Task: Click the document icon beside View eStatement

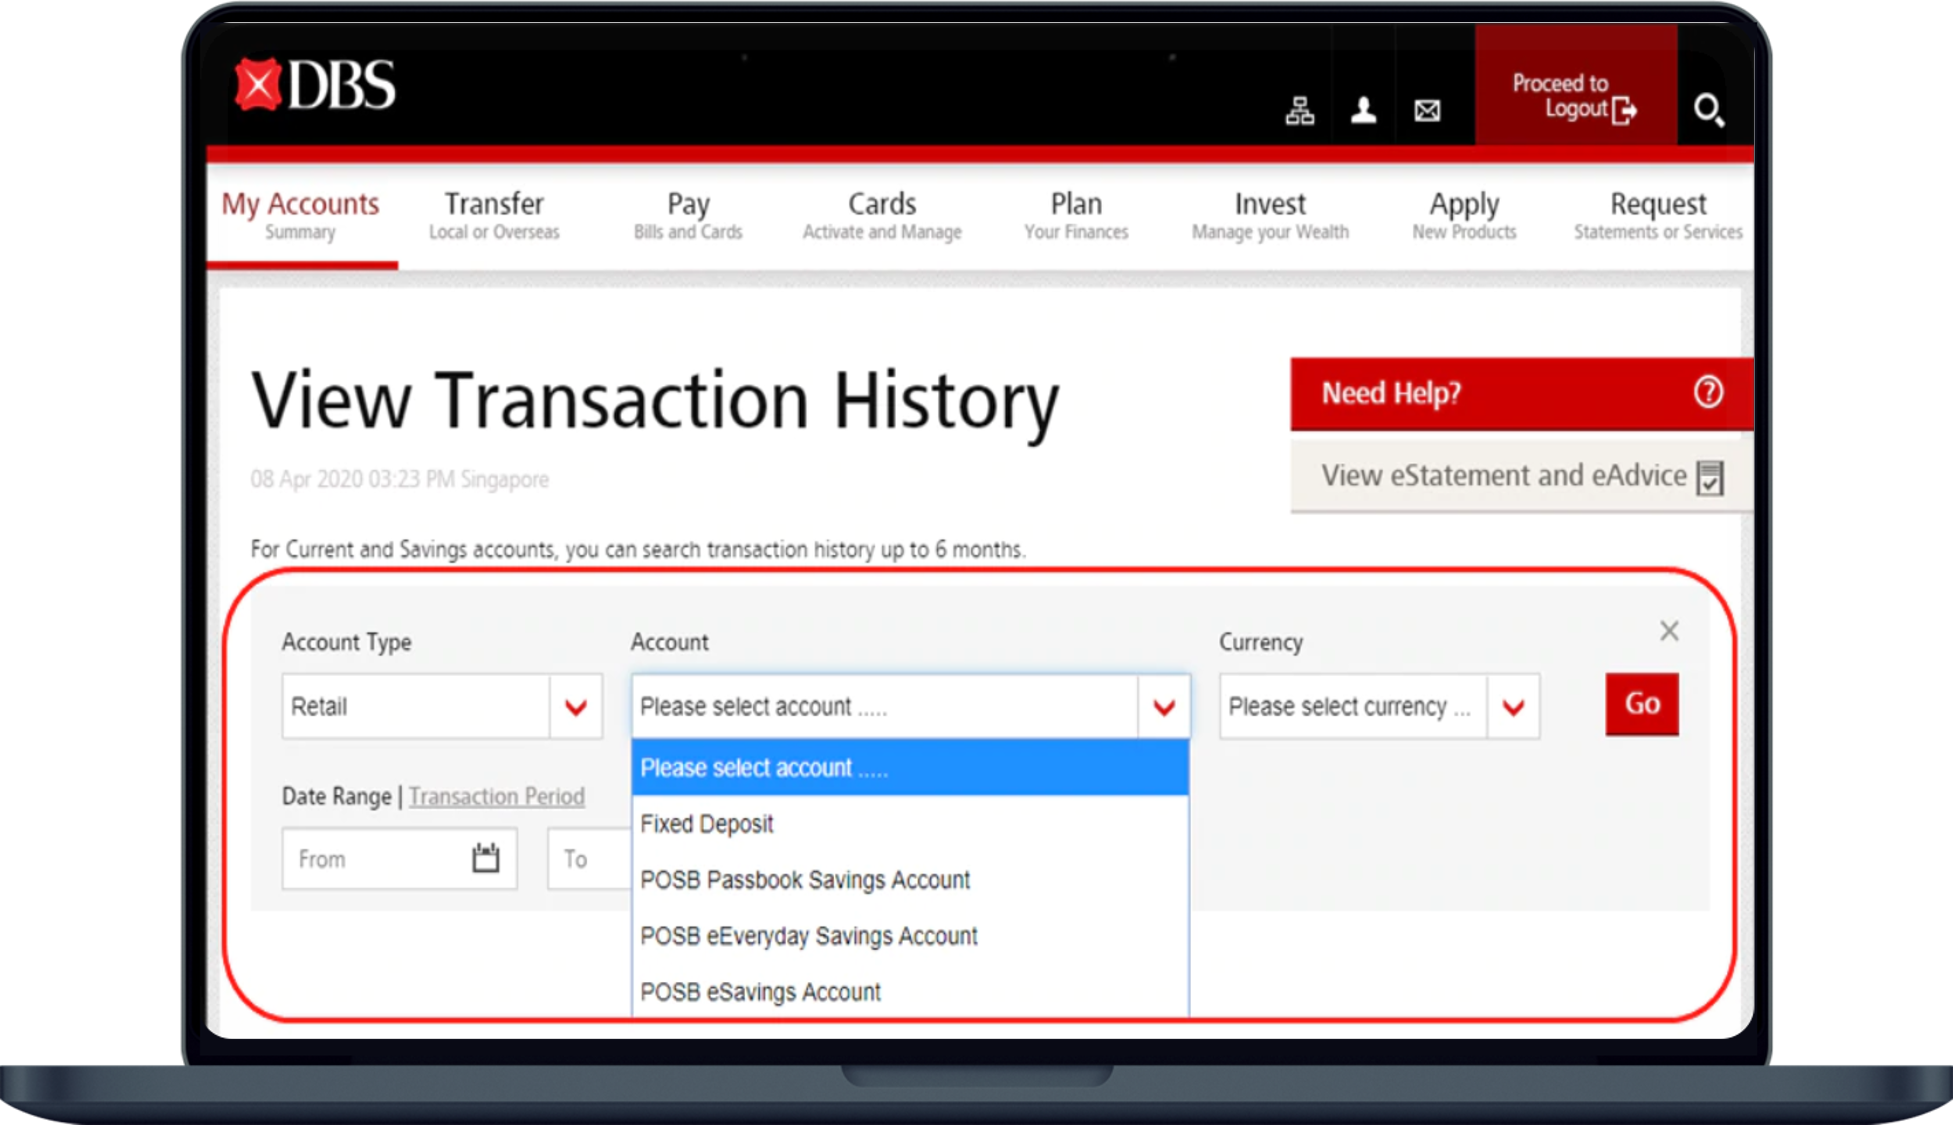Action: point(1711,478)
